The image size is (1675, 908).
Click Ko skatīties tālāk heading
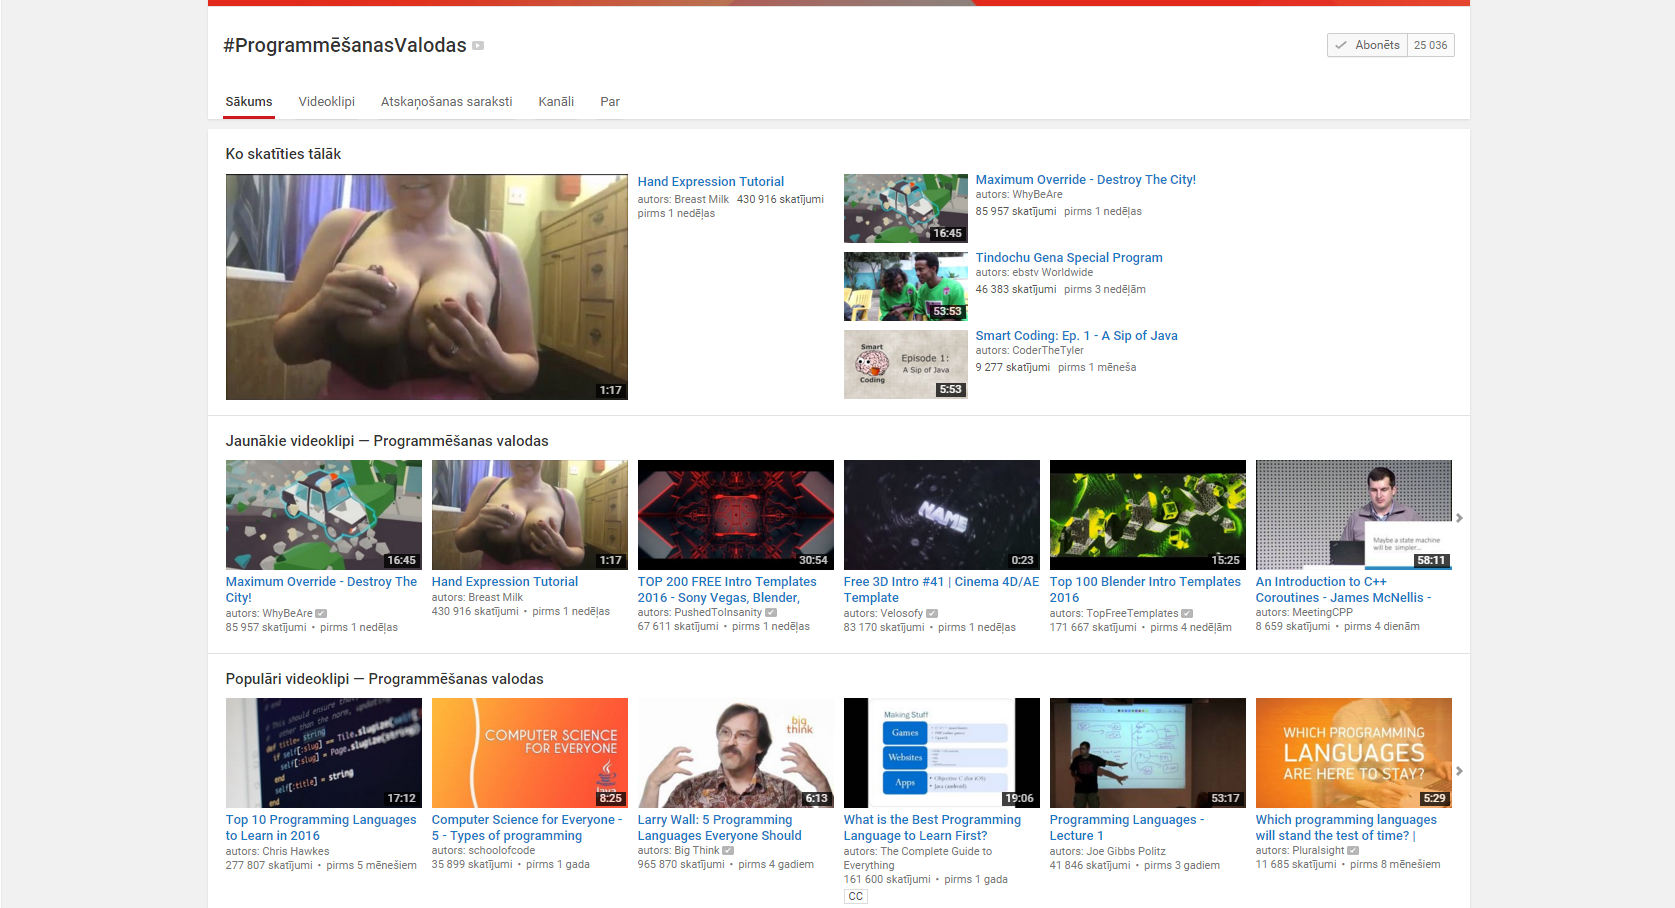click(283, 154)
